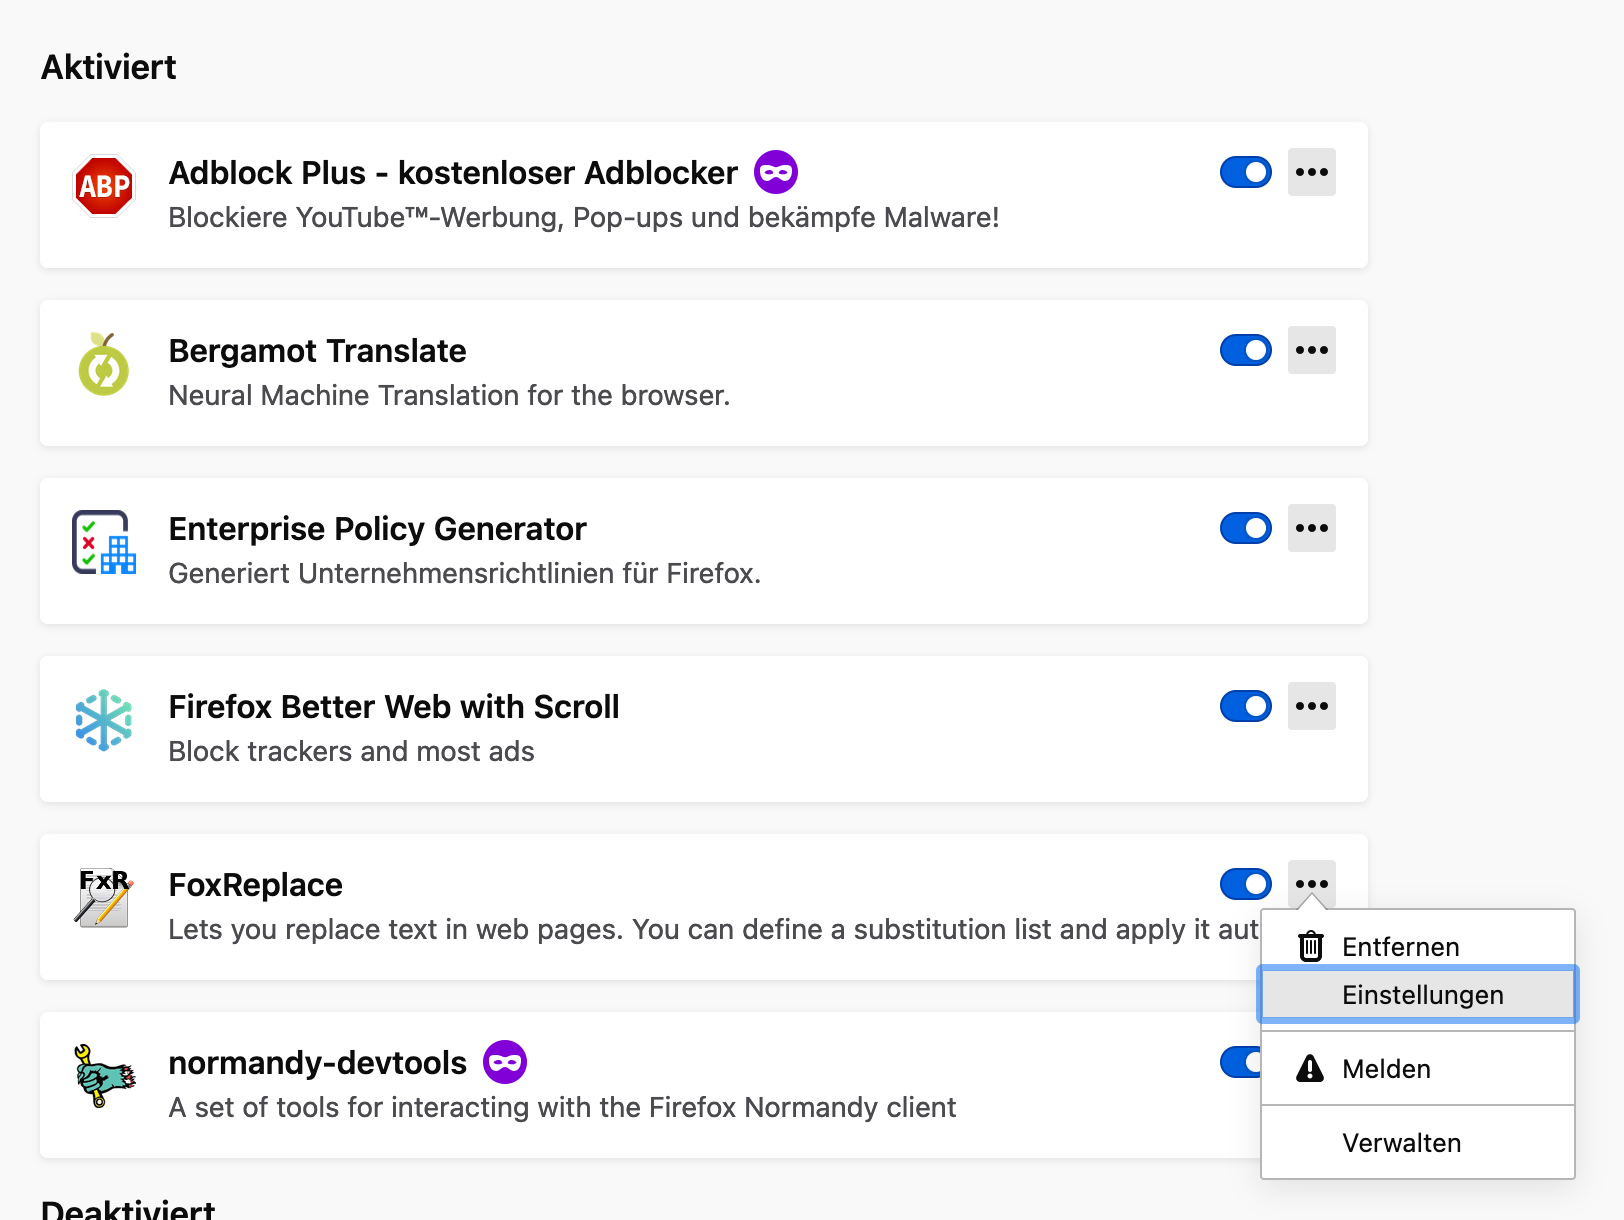Open the Enterprise Policy Generator title
The height and width of the screenshot is (1220, 1624).
click(x=377, y=529)
